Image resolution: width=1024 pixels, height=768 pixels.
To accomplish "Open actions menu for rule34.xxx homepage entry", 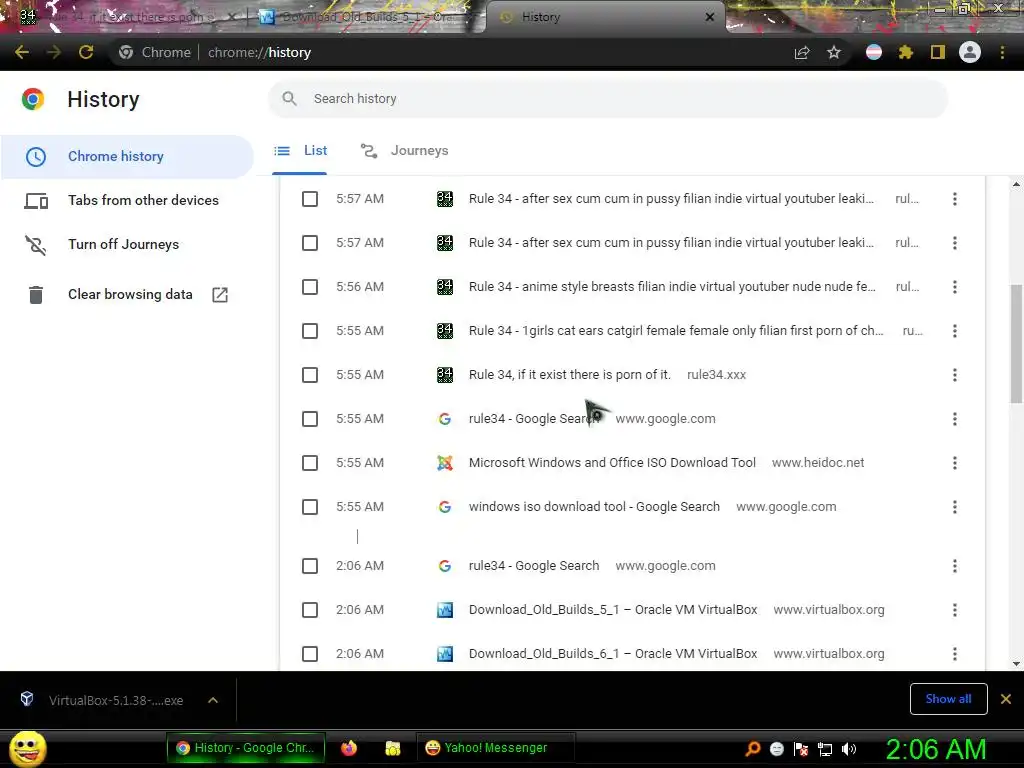I will (x=955, y=375).
